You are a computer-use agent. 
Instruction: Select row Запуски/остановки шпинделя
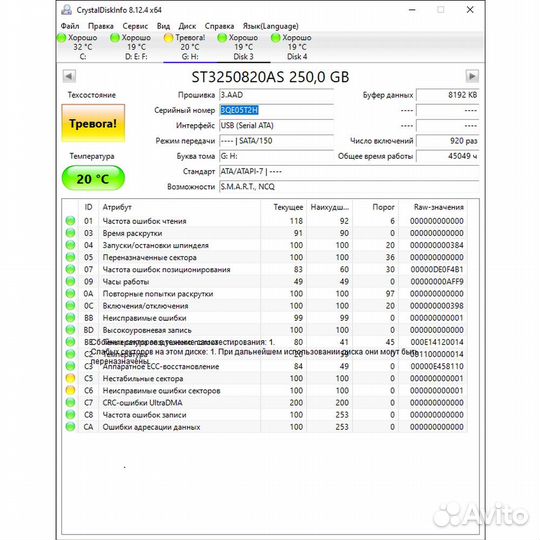point(264,245)
